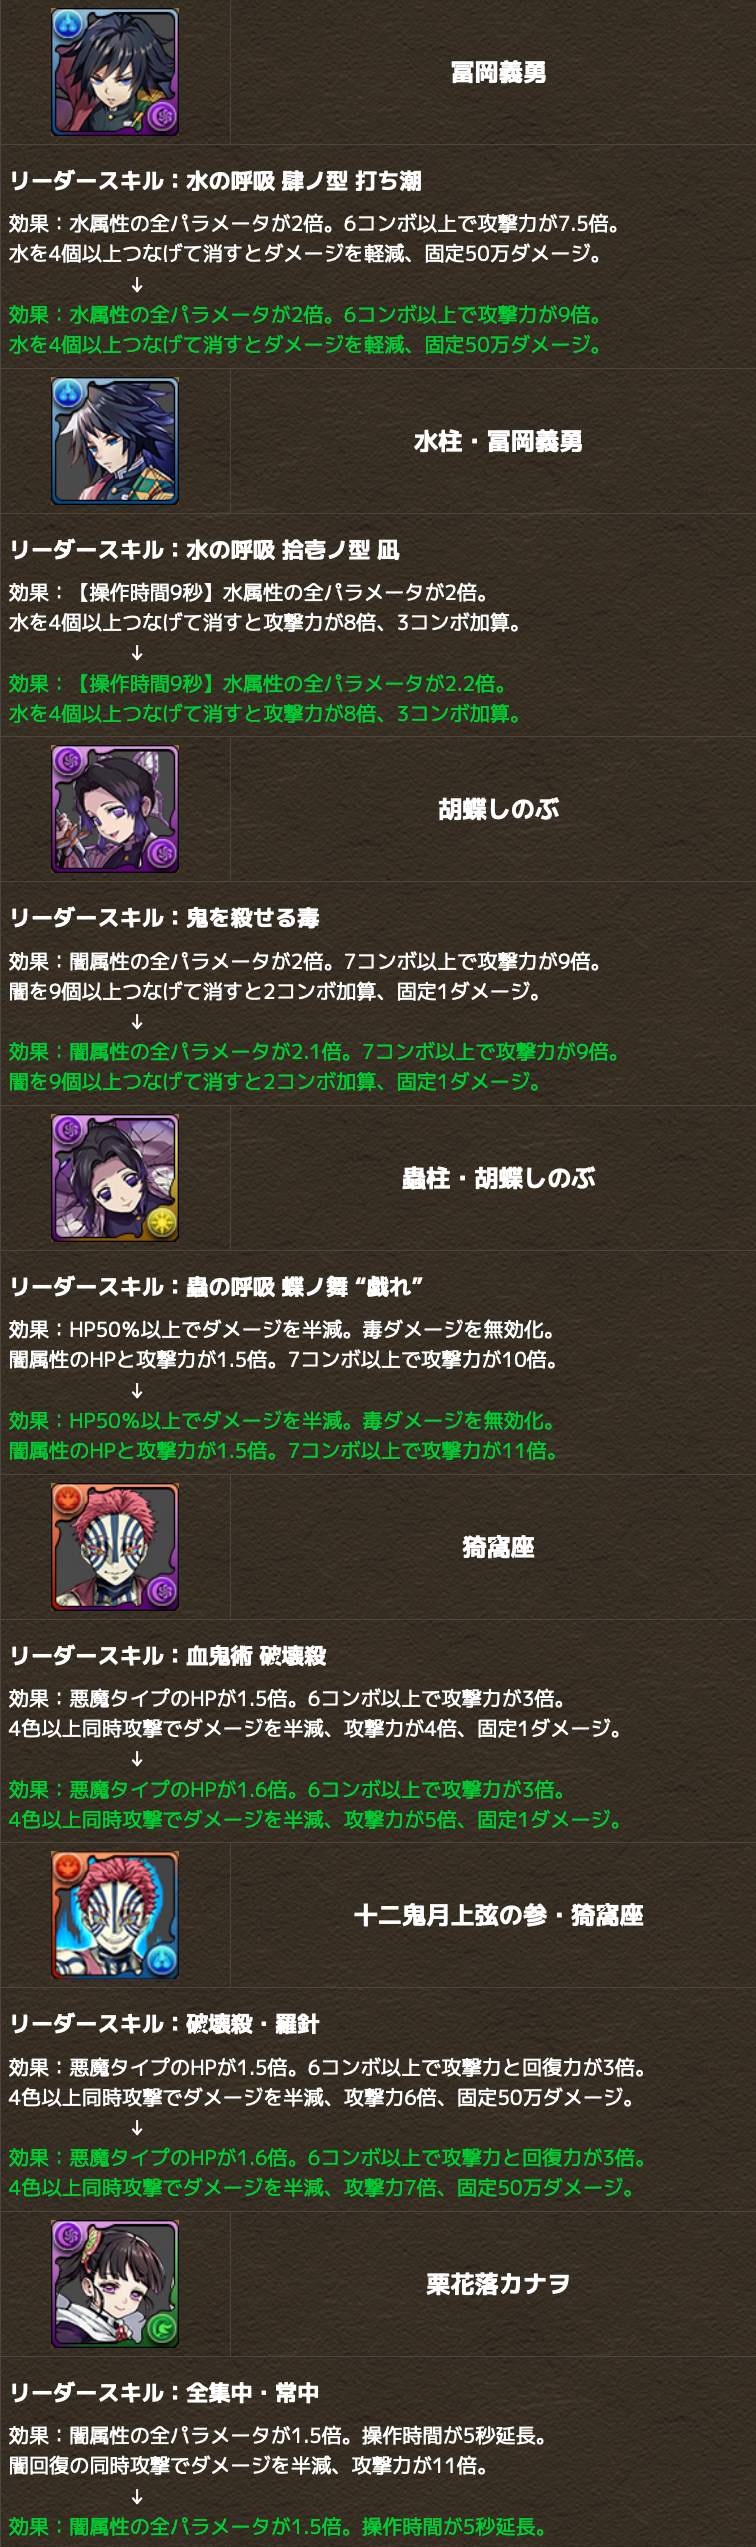Select the 胡蝶しのぶ name heading
756x2547 pixels.
point(498,809)
